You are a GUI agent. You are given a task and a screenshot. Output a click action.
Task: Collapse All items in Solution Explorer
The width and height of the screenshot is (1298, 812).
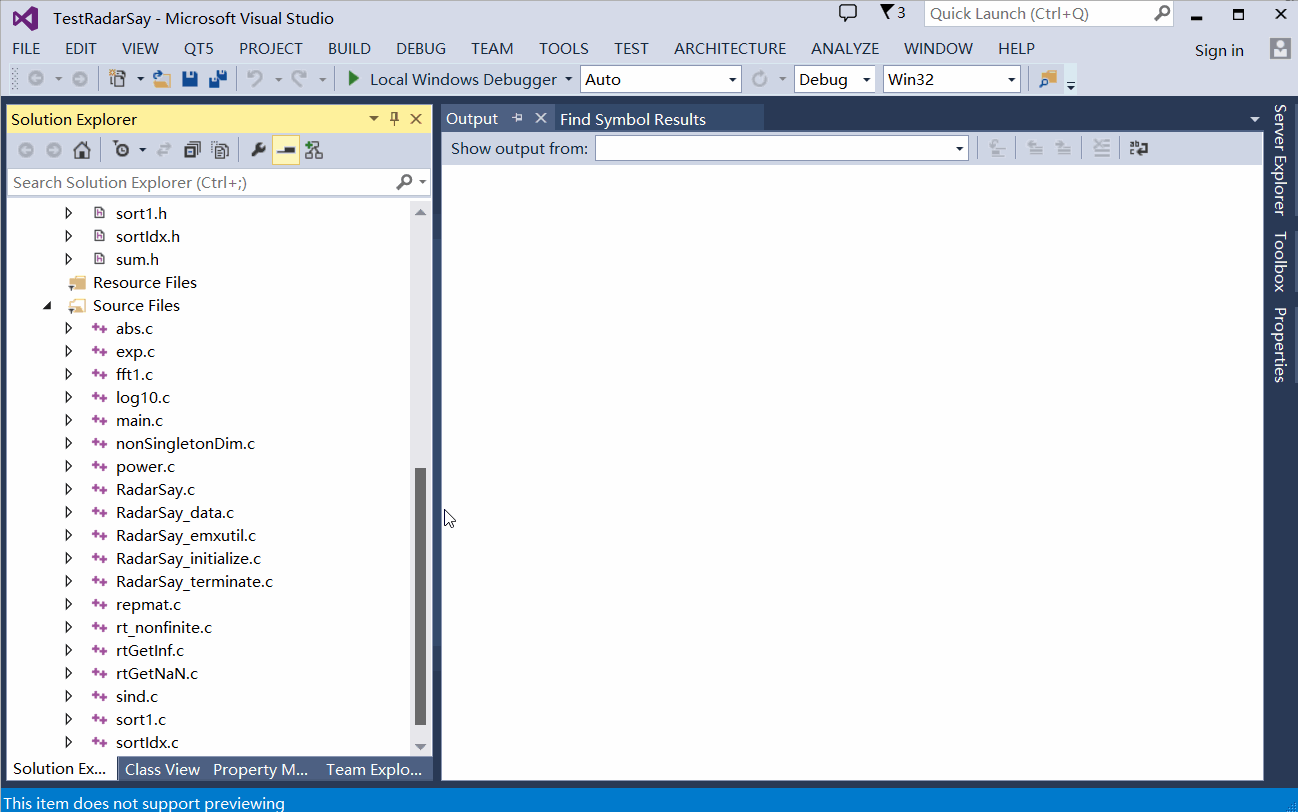pyautogui.click(x=191, y=149)
